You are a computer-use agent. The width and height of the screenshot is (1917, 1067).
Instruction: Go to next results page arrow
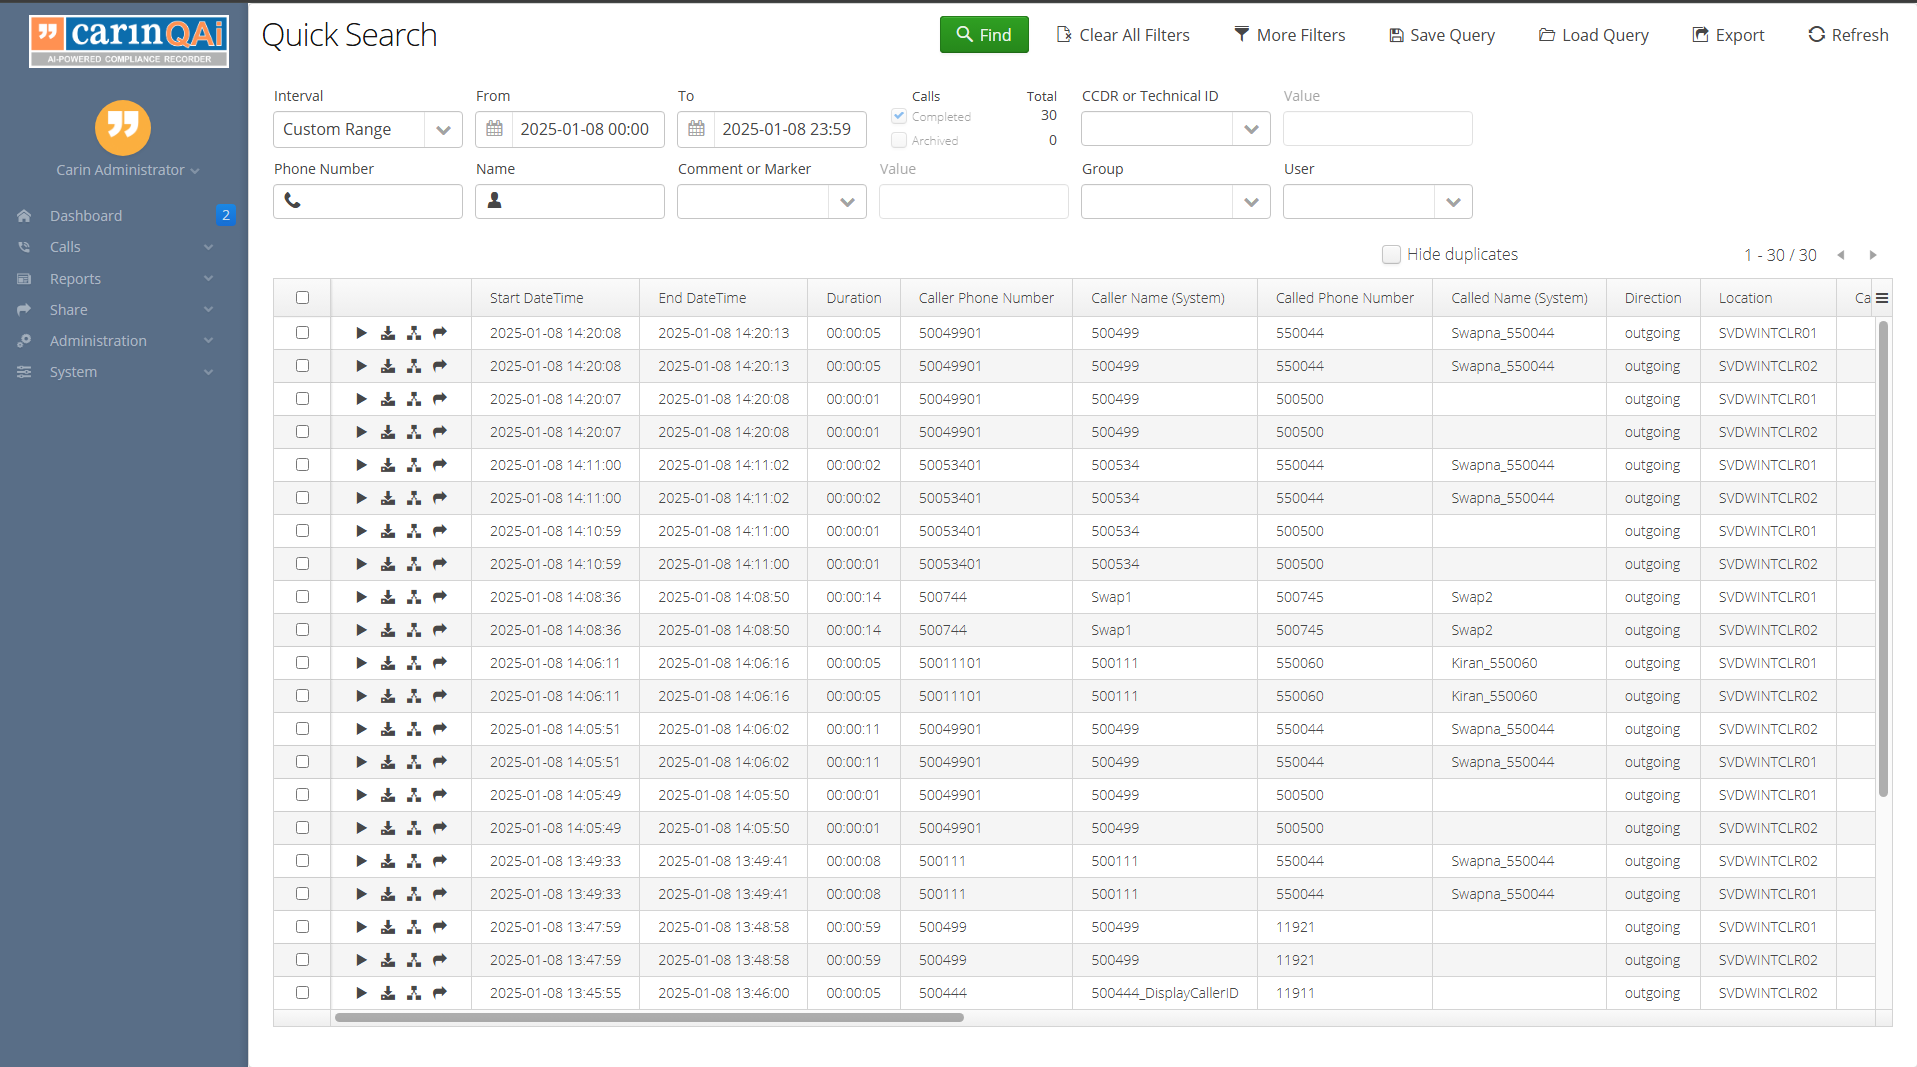pyautogui.click(x=1873, y=255)
